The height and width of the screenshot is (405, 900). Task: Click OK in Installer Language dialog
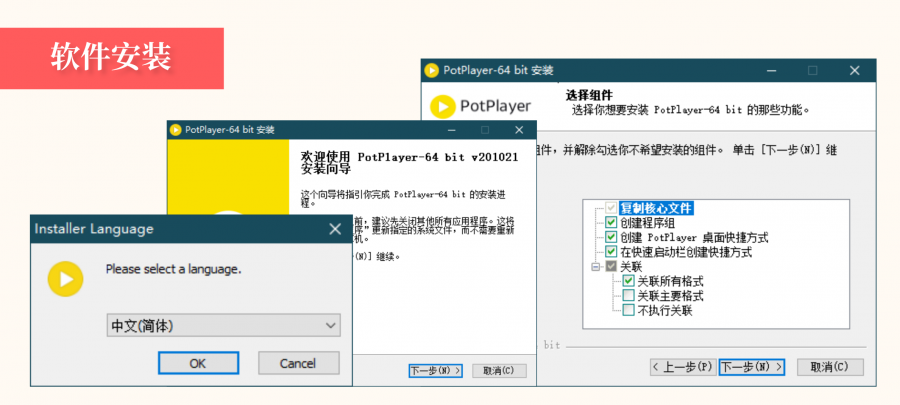pyautogui.click(x=198, y=363)
